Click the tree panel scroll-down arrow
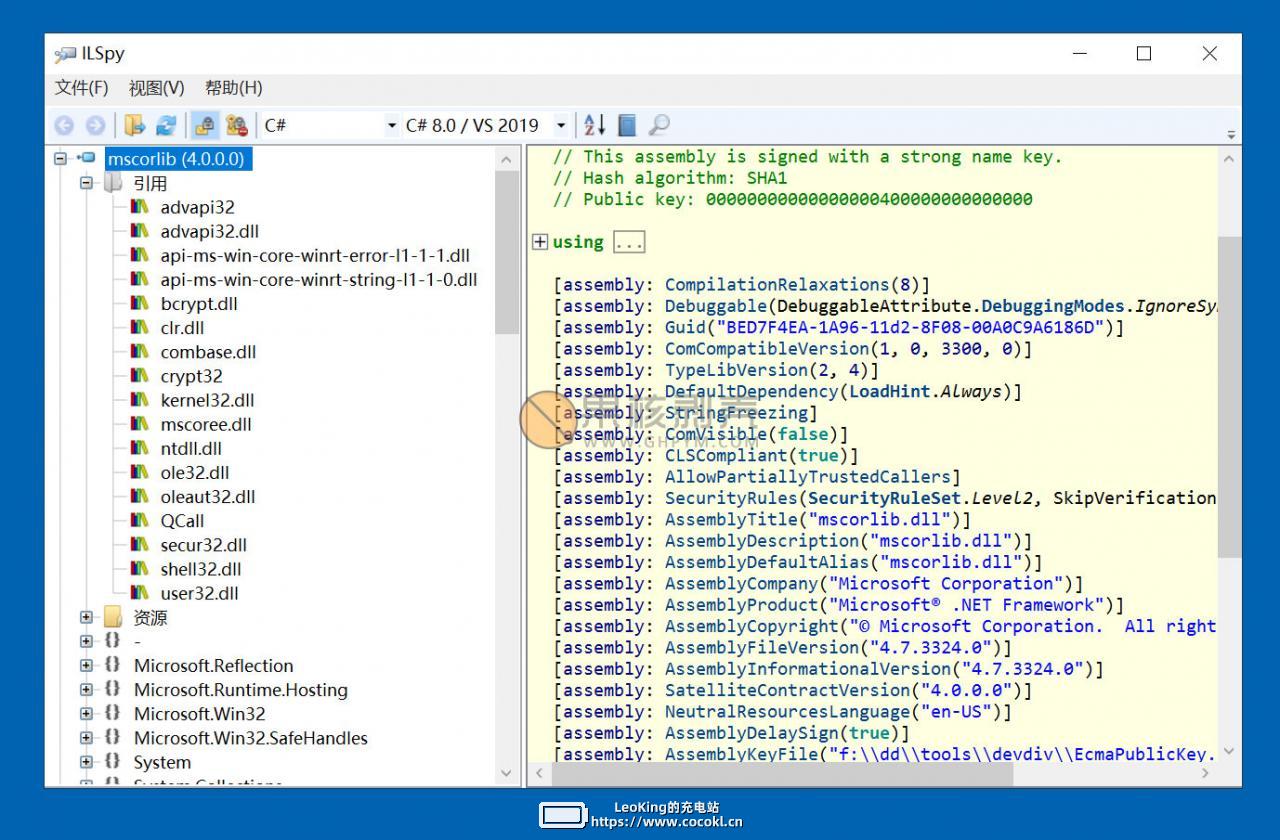The image size is (1280, 840). (x=507, y=773)
